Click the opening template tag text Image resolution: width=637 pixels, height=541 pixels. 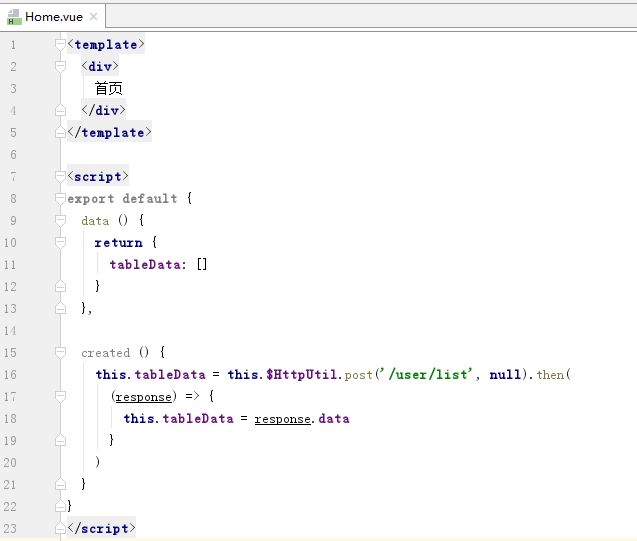point(106,44)
